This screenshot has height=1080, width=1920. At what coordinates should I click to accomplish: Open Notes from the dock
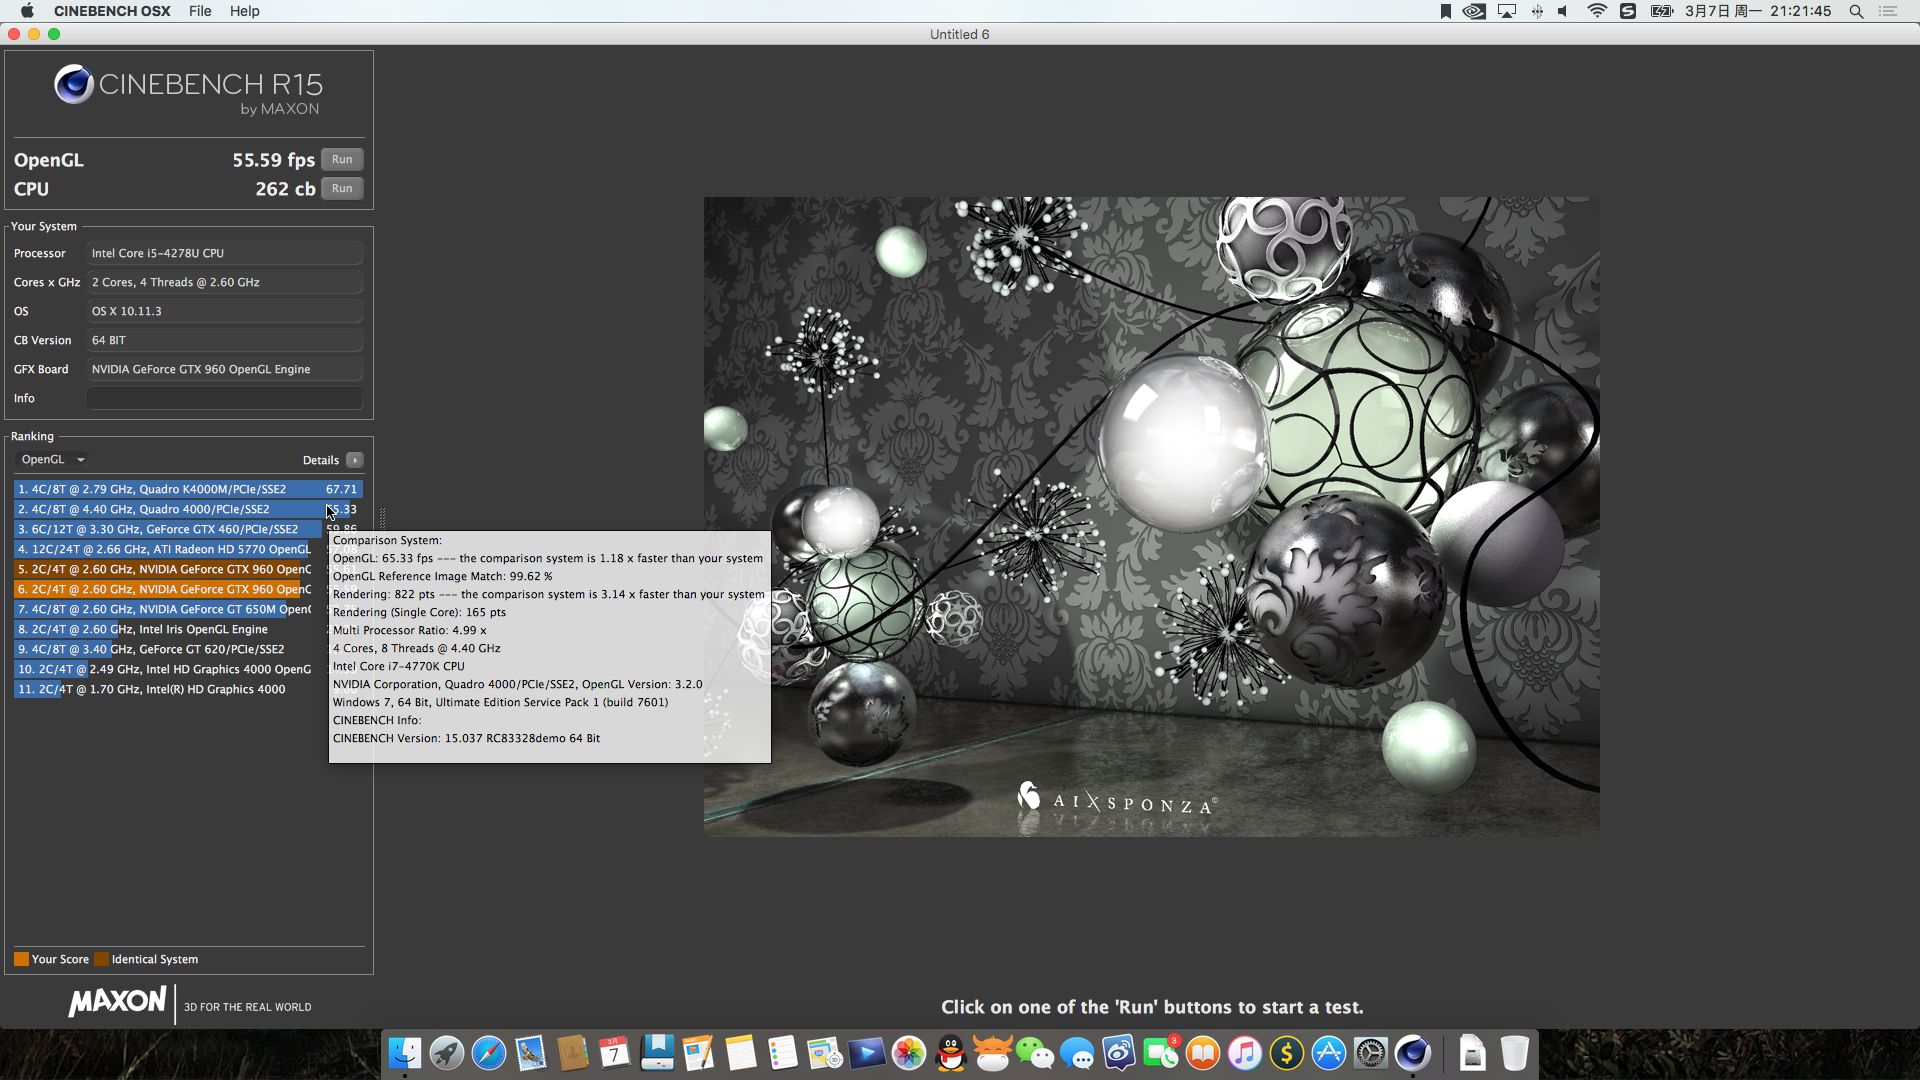coord(741,1053)
